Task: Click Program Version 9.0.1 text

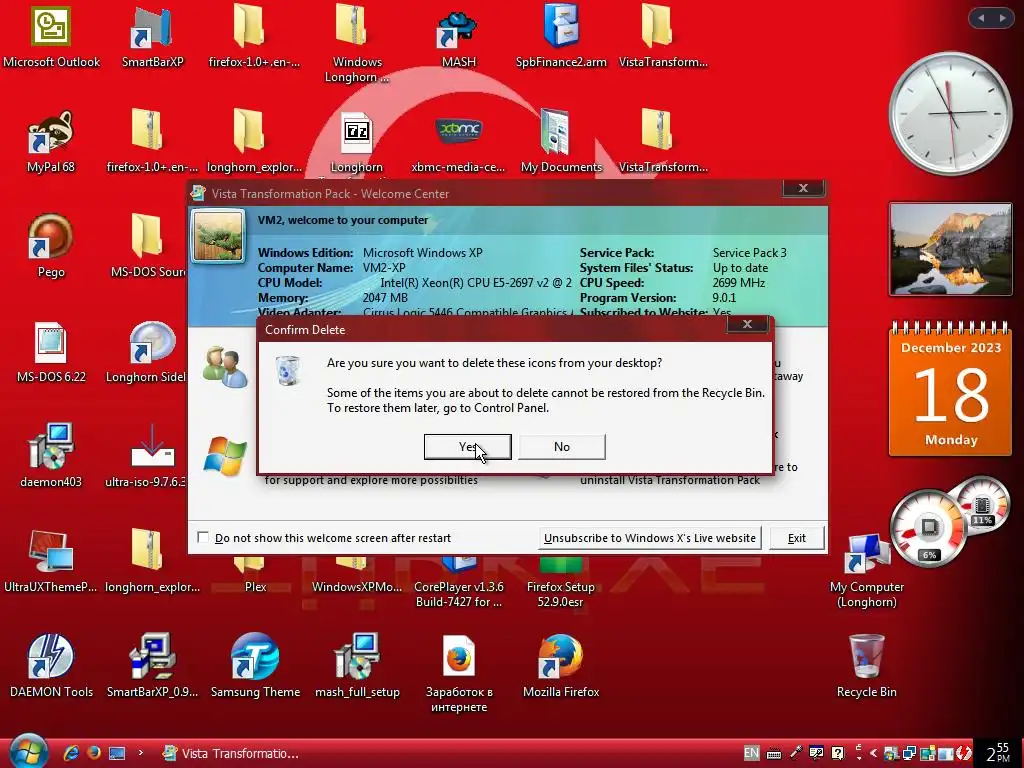Action: [x=724, y=298]
